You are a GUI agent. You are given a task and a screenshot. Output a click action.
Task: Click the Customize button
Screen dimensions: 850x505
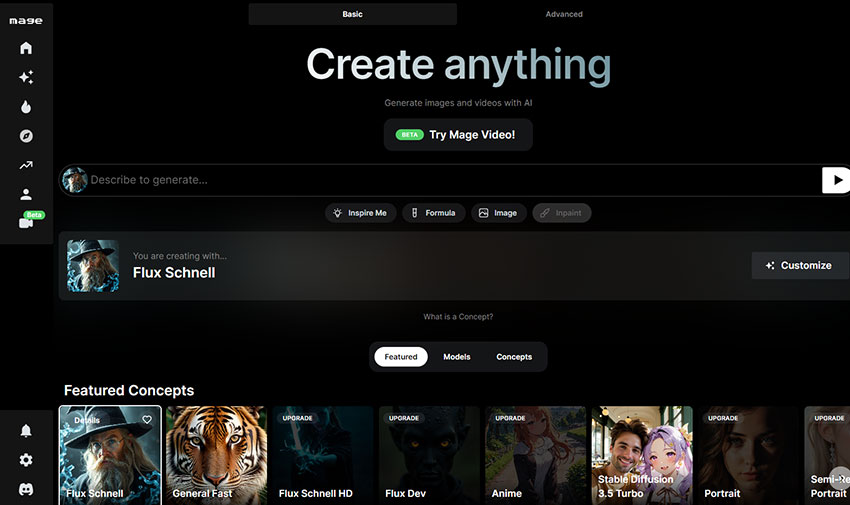799,266
